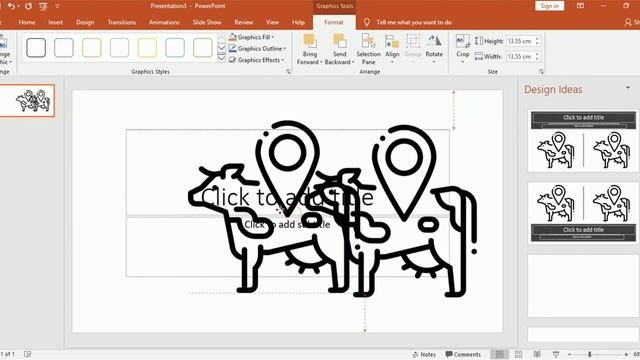Image resolution: width=640 pixels, height=360 pixels.
Task: Toggle the Comments pane
Action: 463,354
